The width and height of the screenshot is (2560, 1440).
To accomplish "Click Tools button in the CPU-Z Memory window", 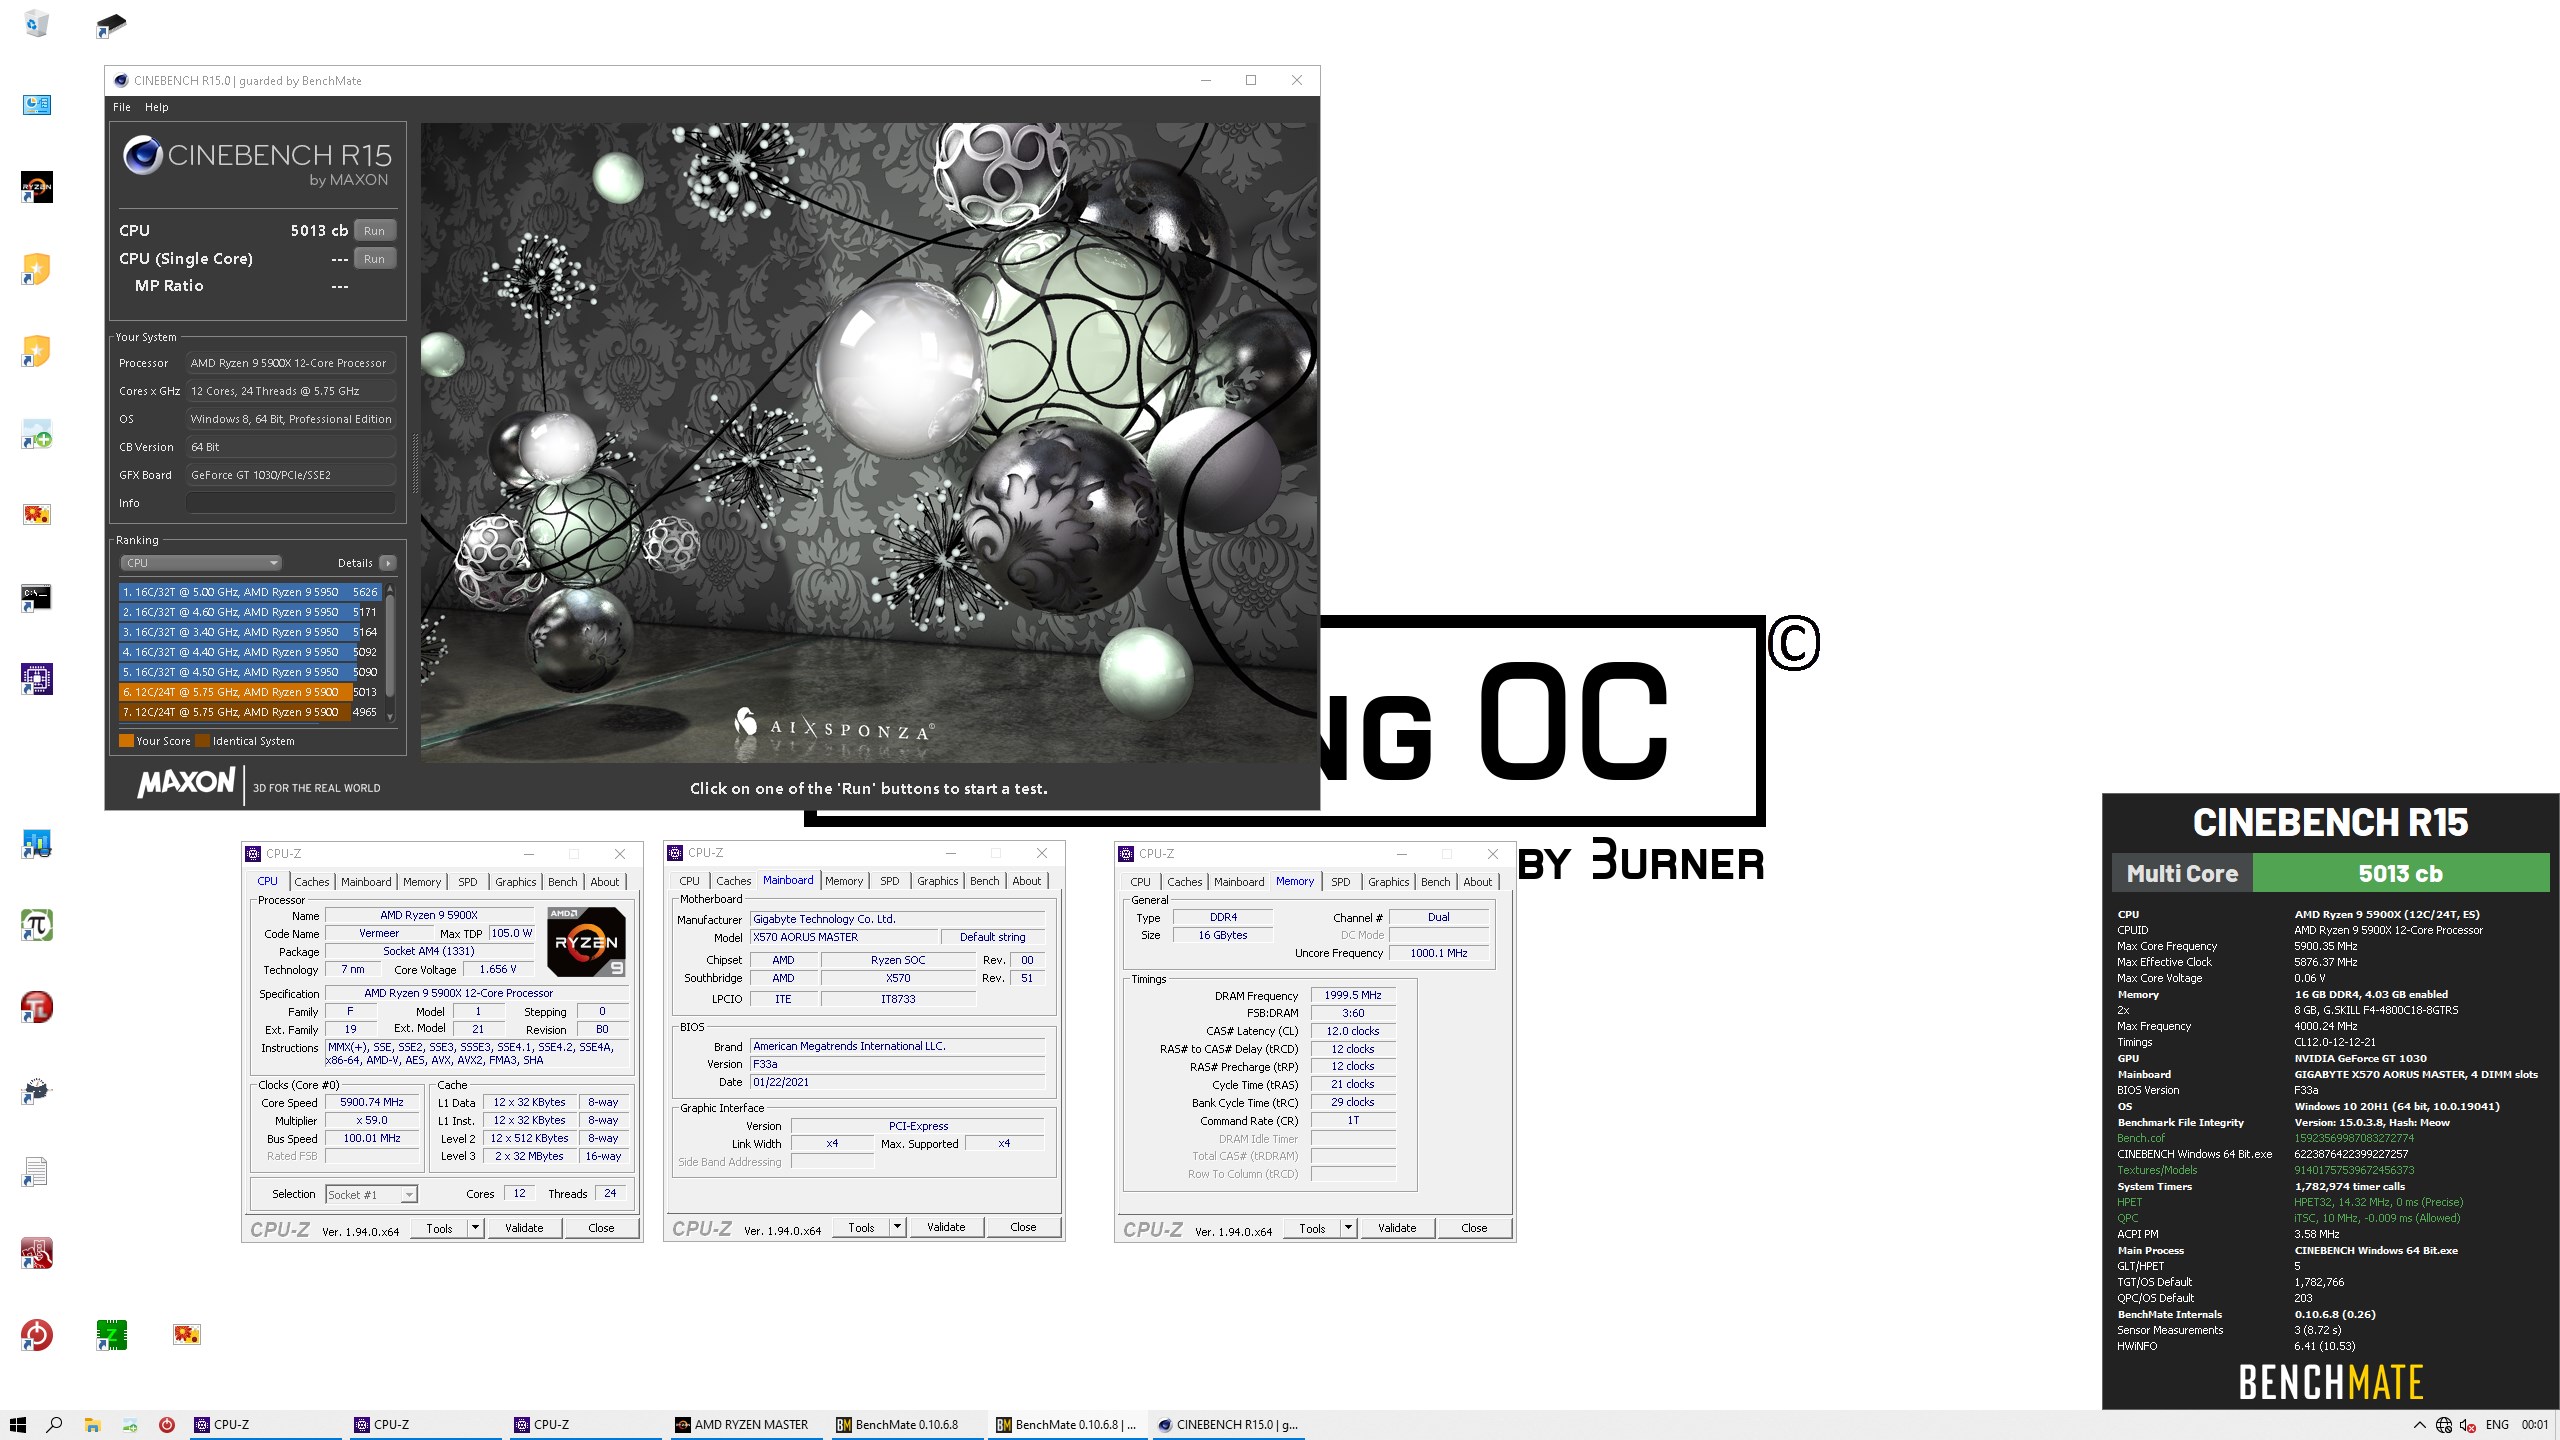I will [1312, 1228].
